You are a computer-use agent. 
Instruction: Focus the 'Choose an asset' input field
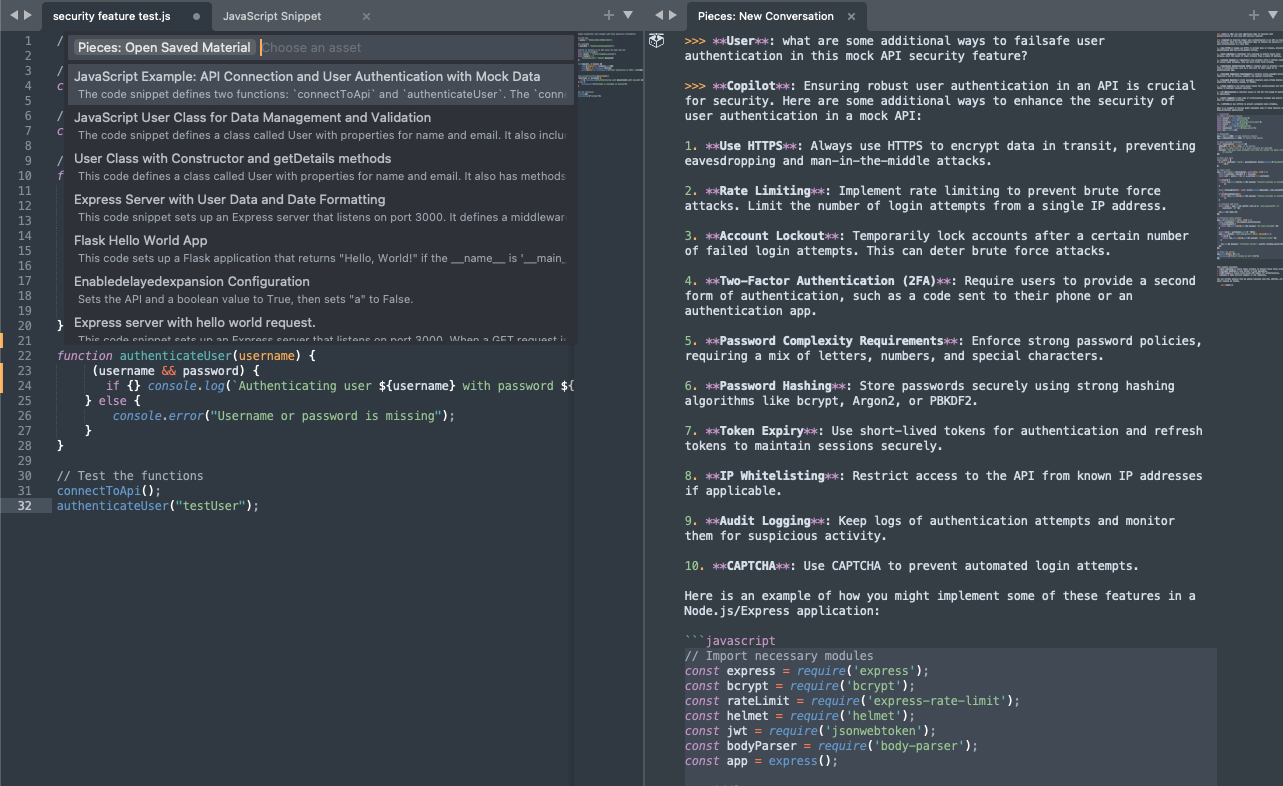click(x=415, y=47)
